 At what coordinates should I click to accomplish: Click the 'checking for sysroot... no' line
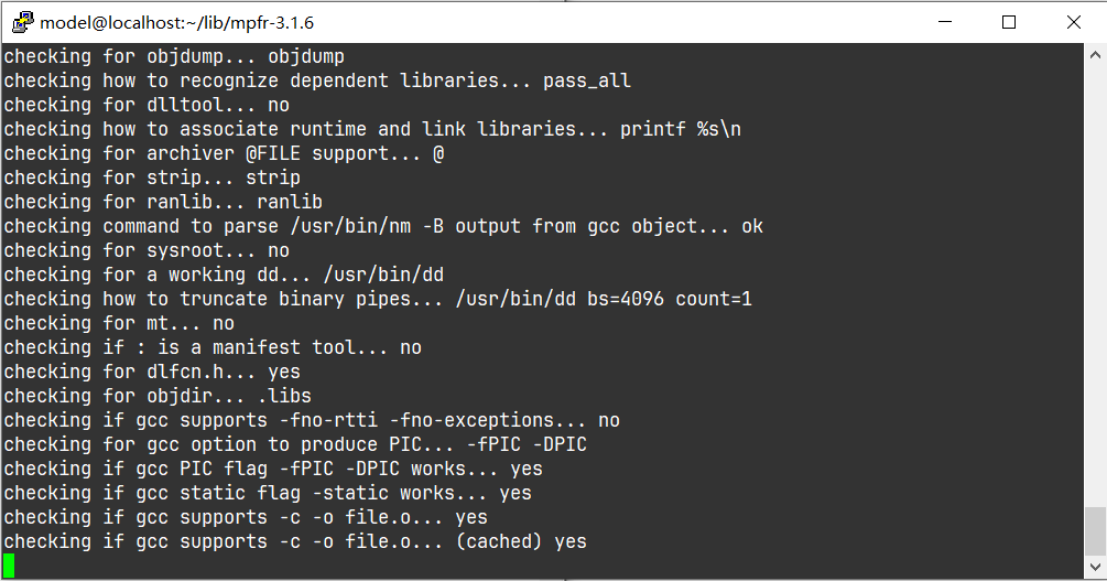147,250
